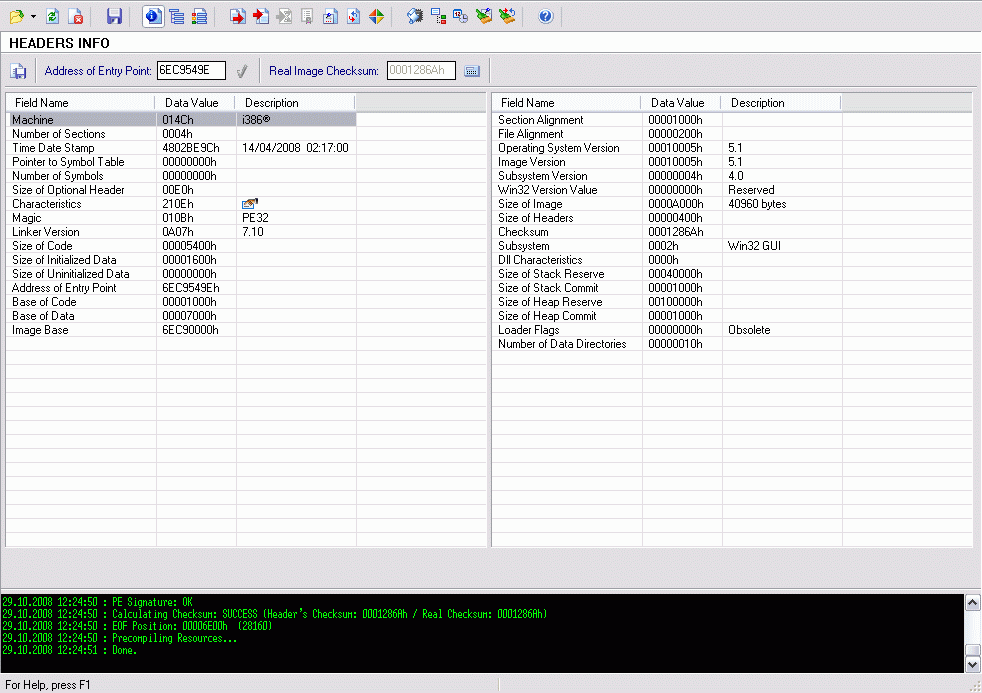982x693 pixels.
Task: Click the open file folder icon
Action: click(x=17, y=17)
